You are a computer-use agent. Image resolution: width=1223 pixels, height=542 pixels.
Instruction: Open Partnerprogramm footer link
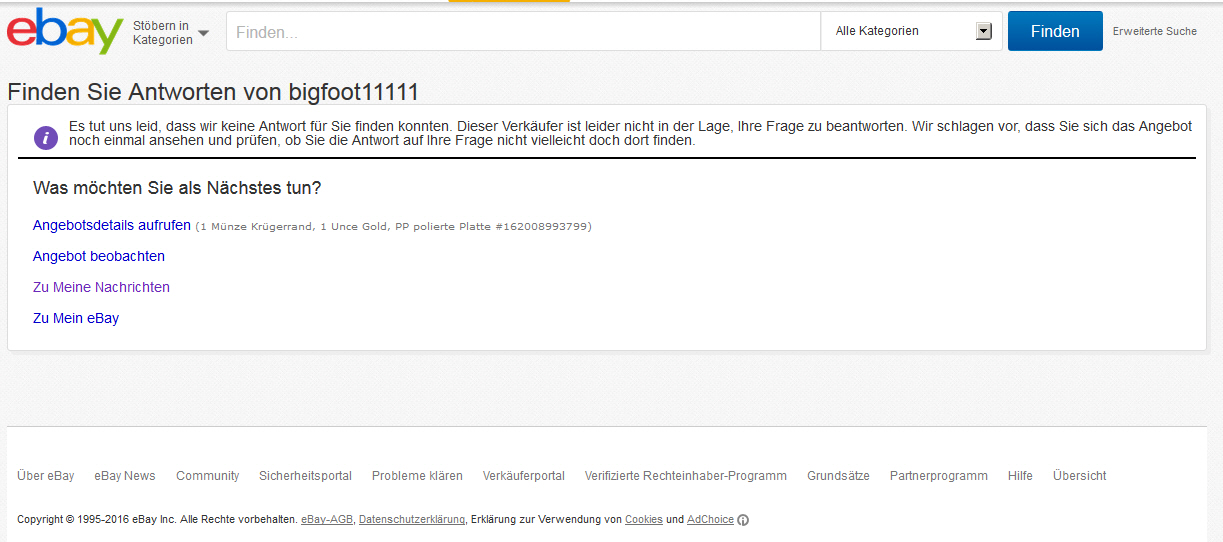(x=939, y=476)
